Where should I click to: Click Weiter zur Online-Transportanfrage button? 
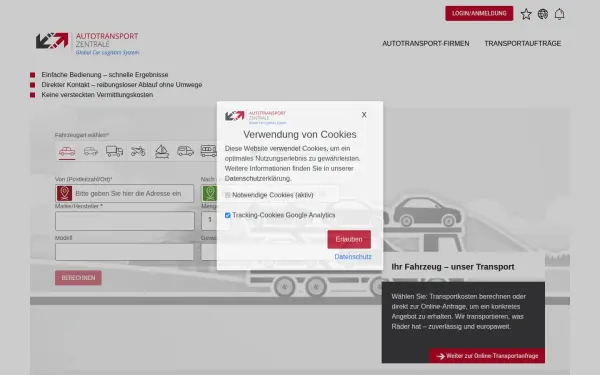point(487,356)
